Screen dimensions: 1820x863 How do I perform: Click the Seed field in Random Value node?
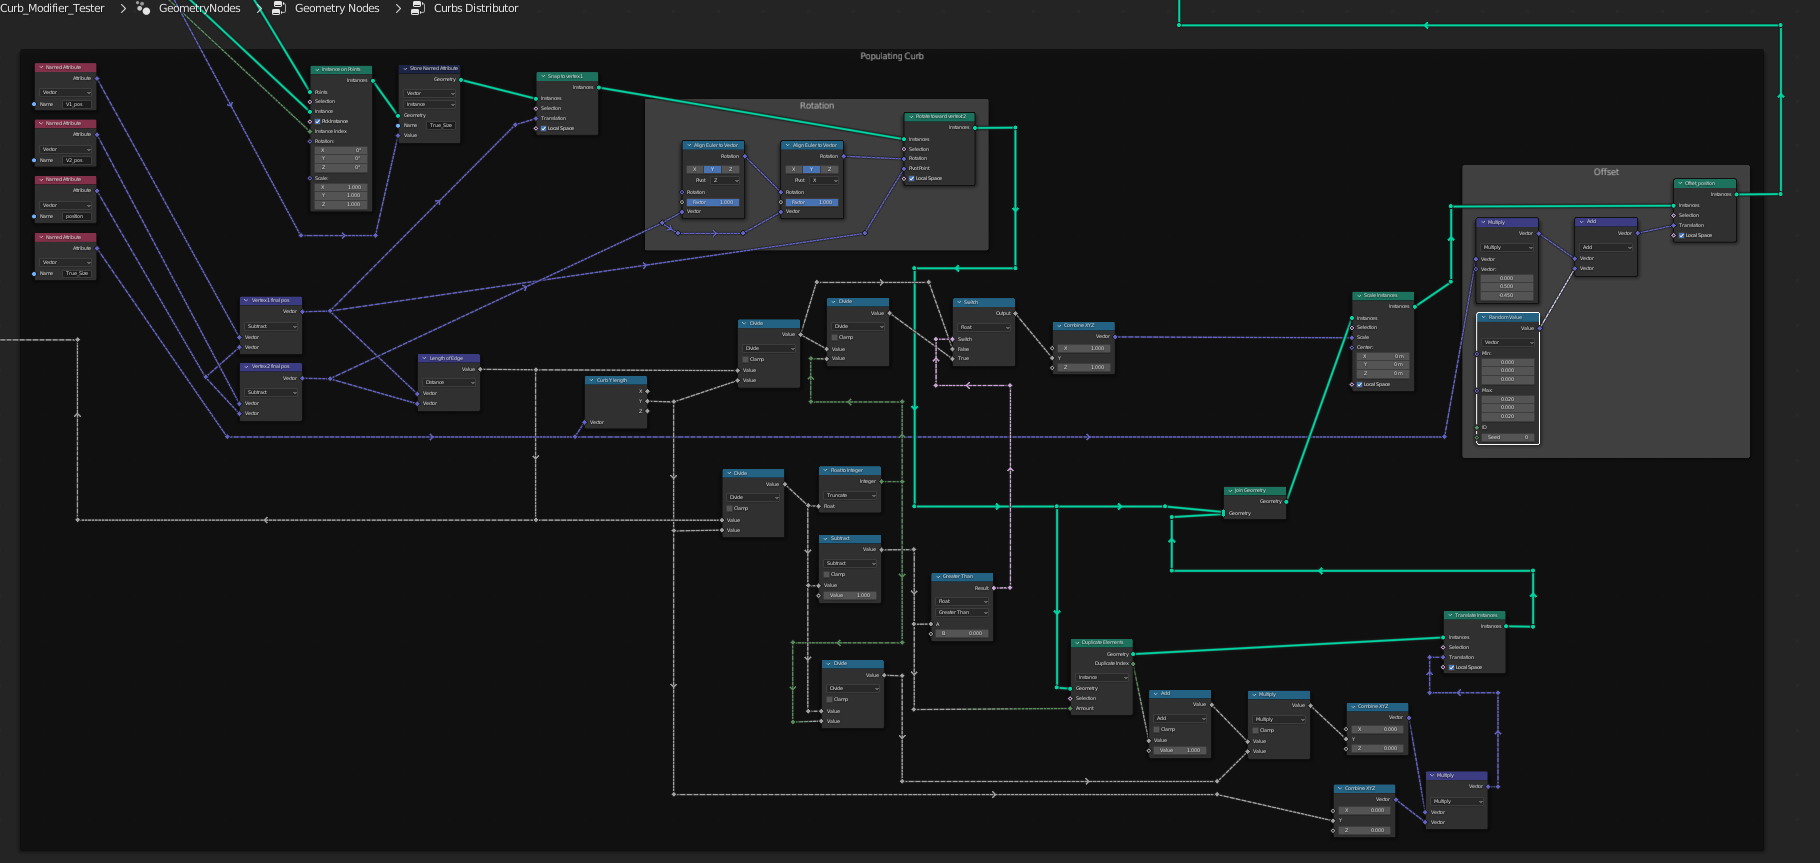(x=1507, y=437)
